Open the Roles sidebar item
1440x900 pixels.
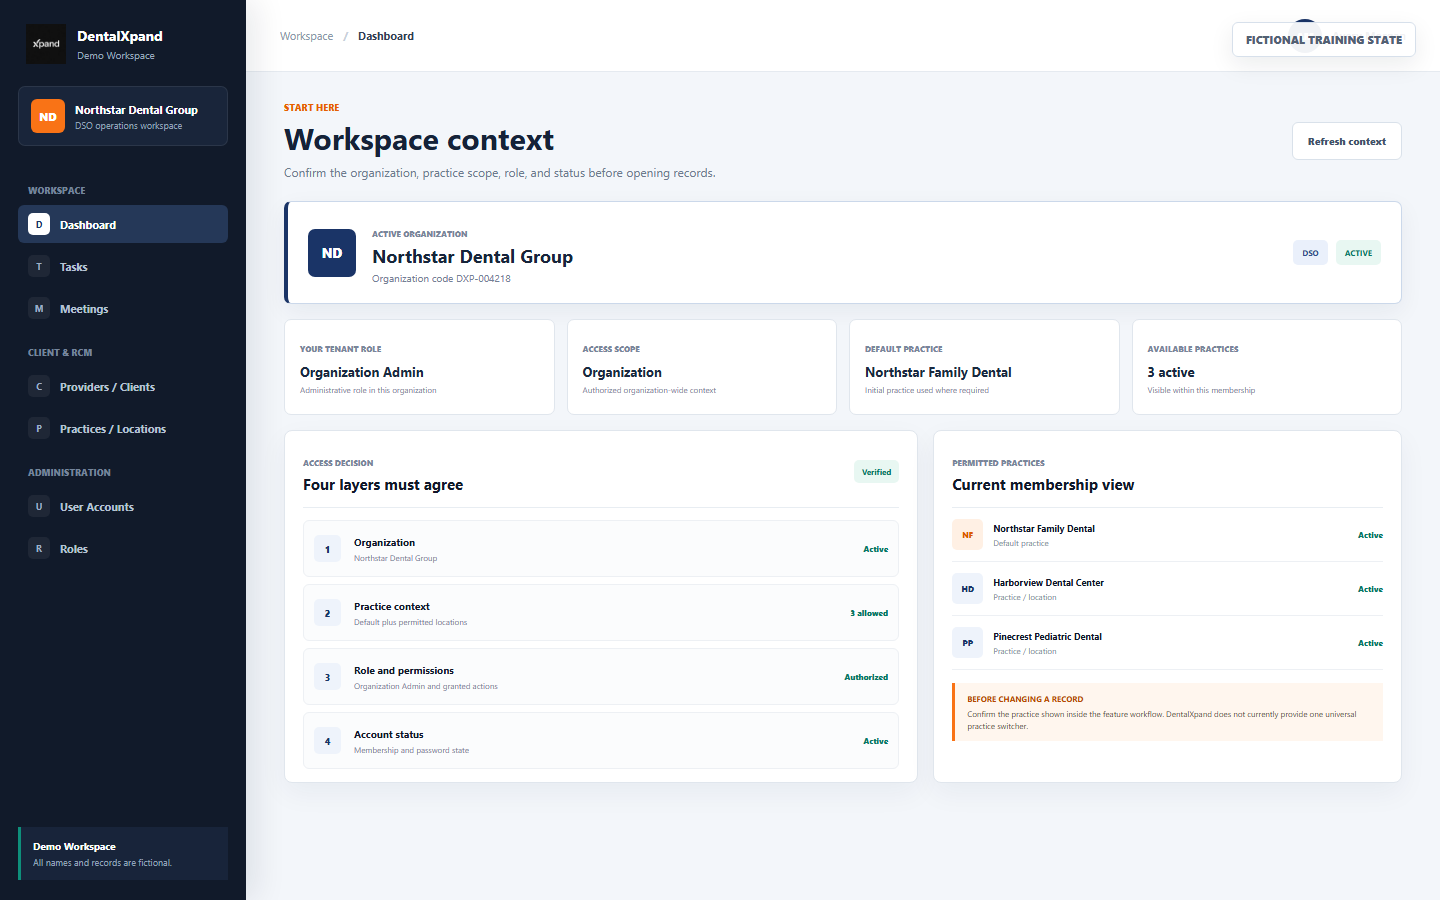click(123, 549)
